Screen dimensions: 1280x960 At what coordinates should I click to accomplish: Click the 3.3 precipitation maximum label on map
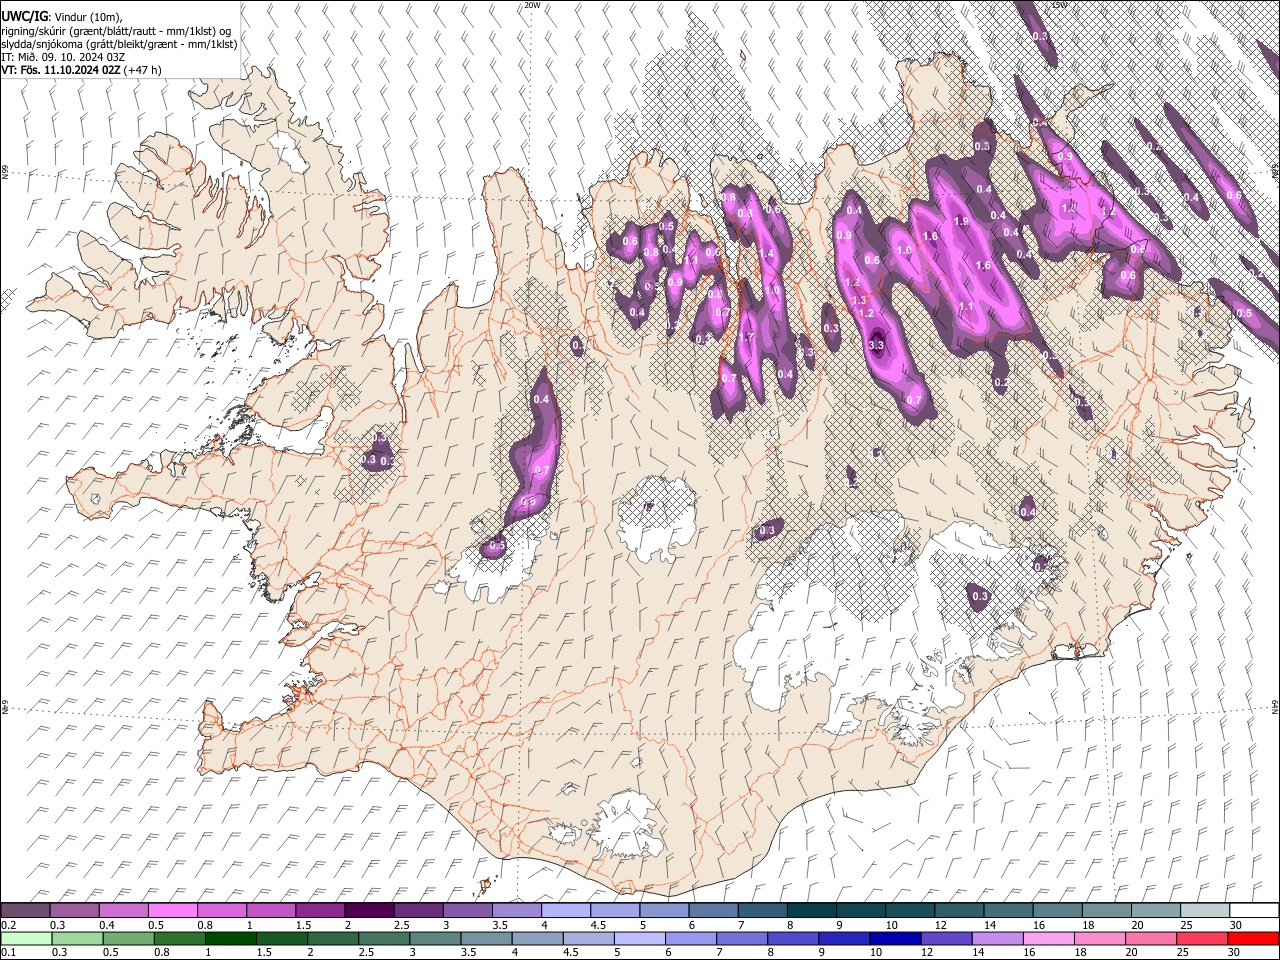[x=877, y=345]
